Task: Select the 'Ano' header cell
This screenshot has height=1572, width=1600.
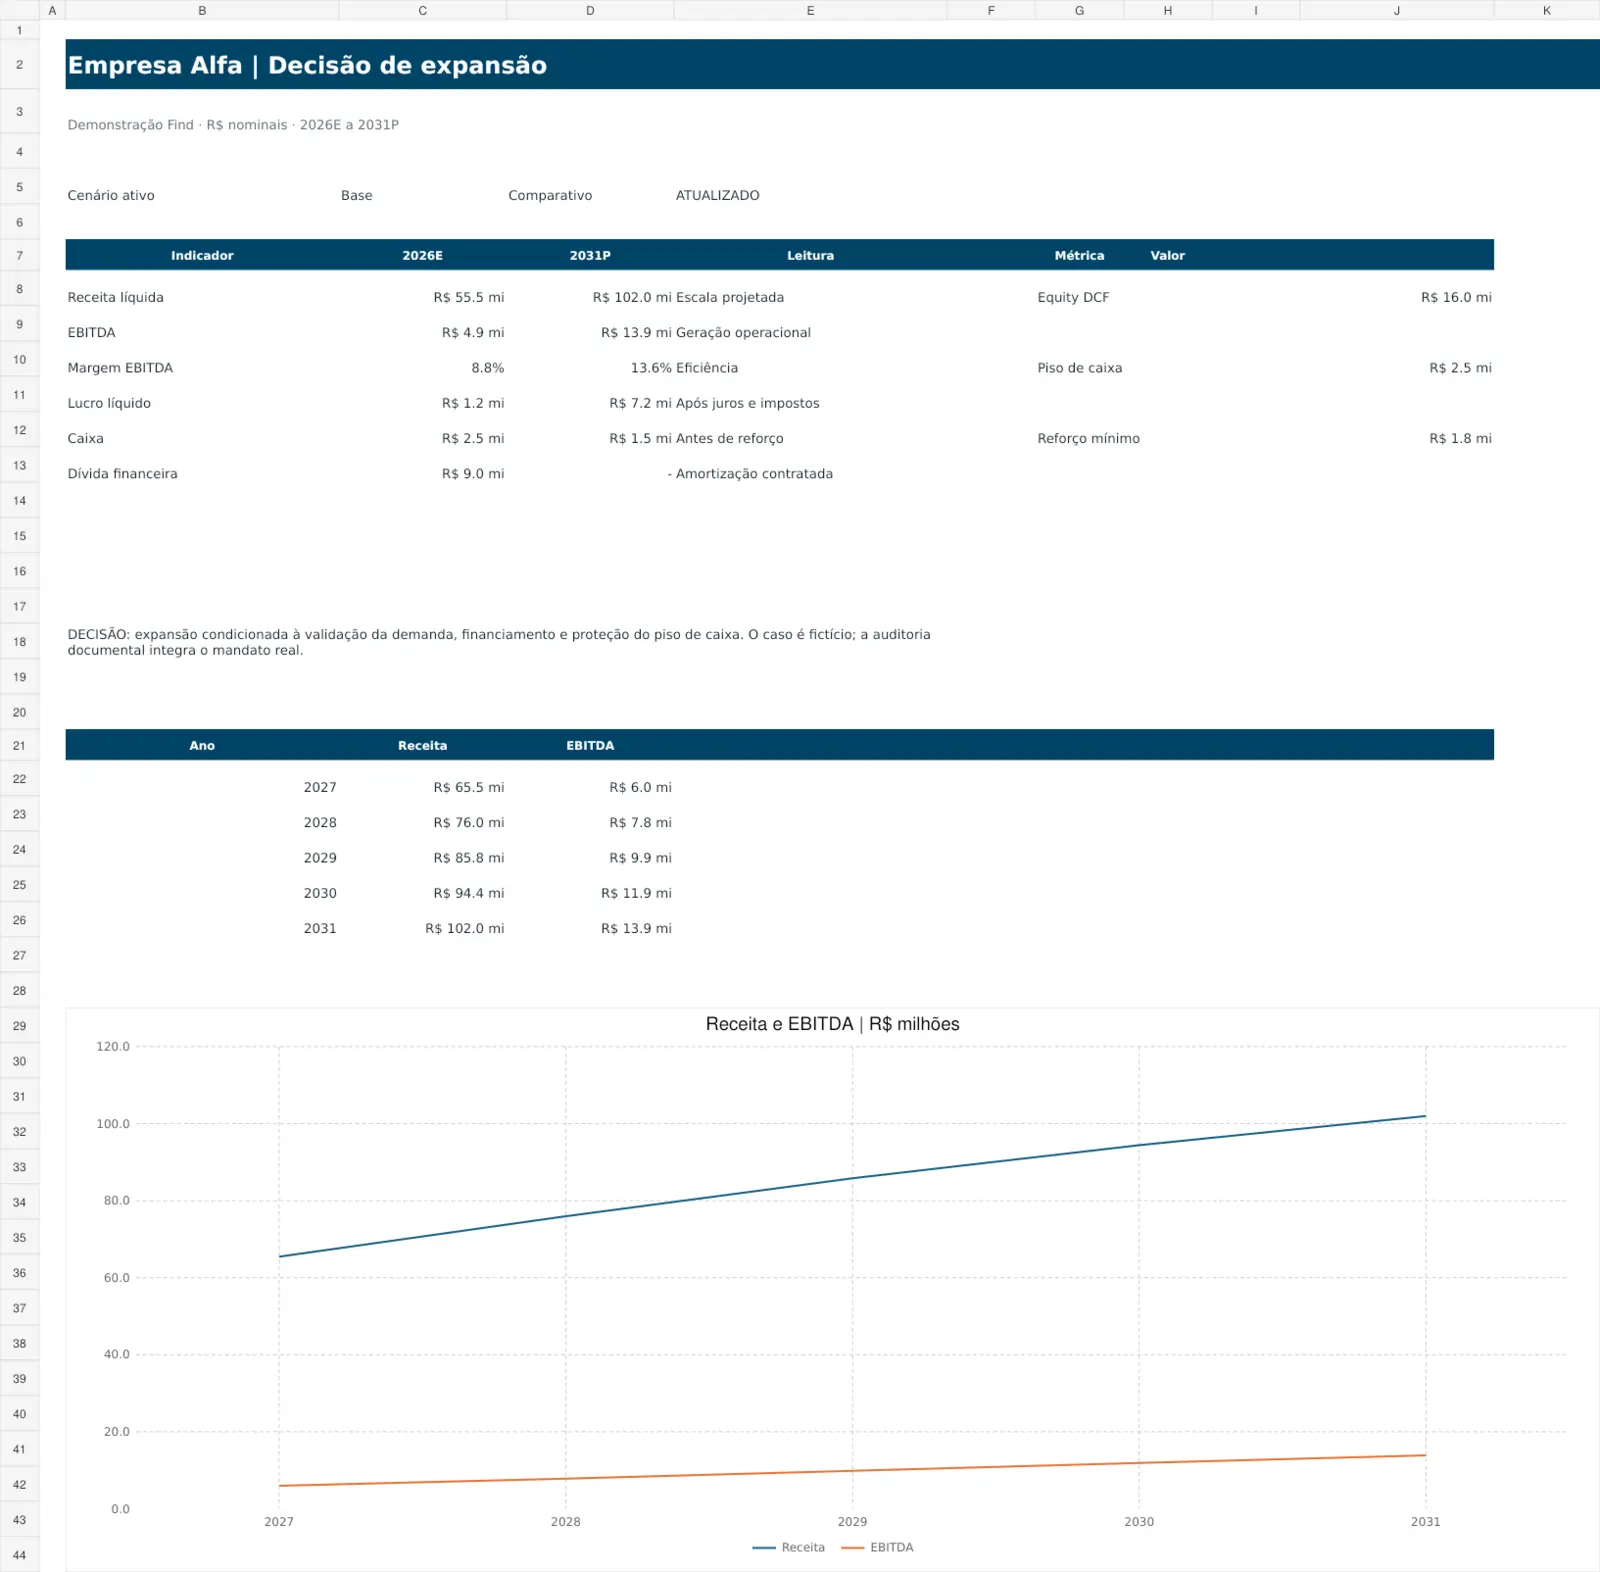Action: [x=202, y=745]
